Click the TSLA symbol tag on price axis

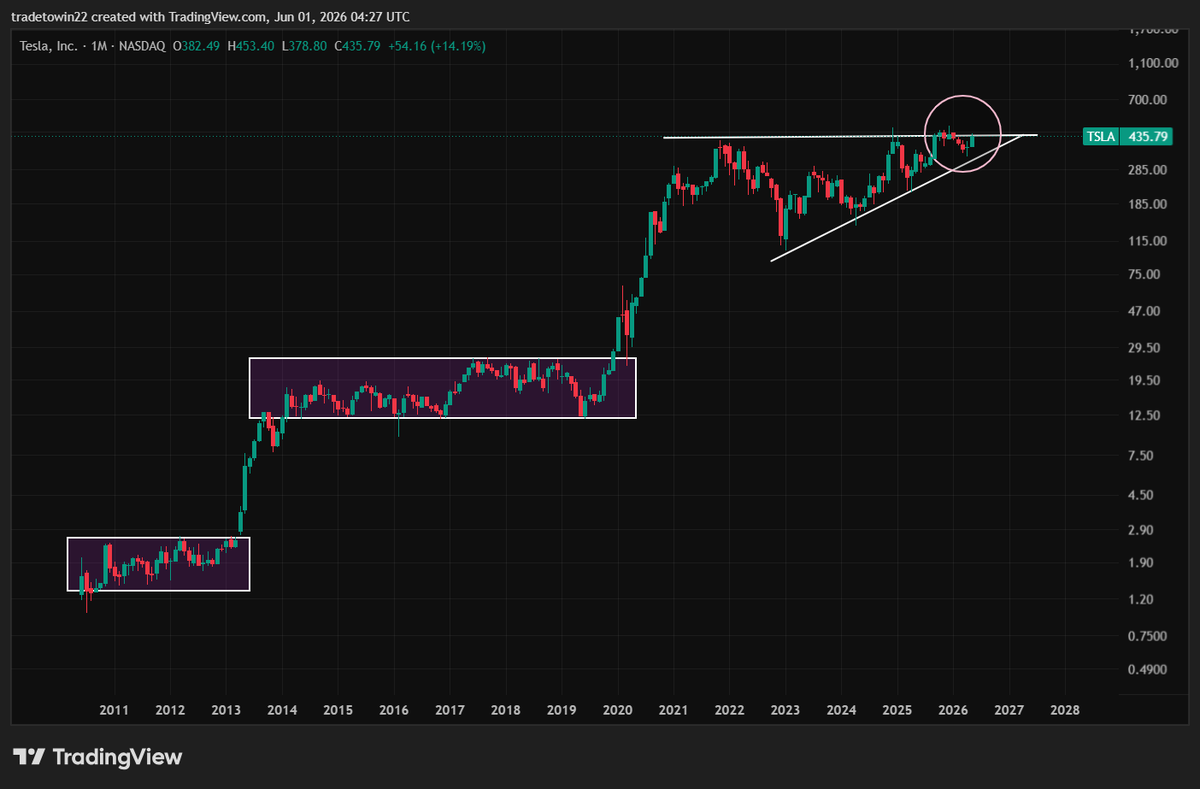click(1102, 136)
